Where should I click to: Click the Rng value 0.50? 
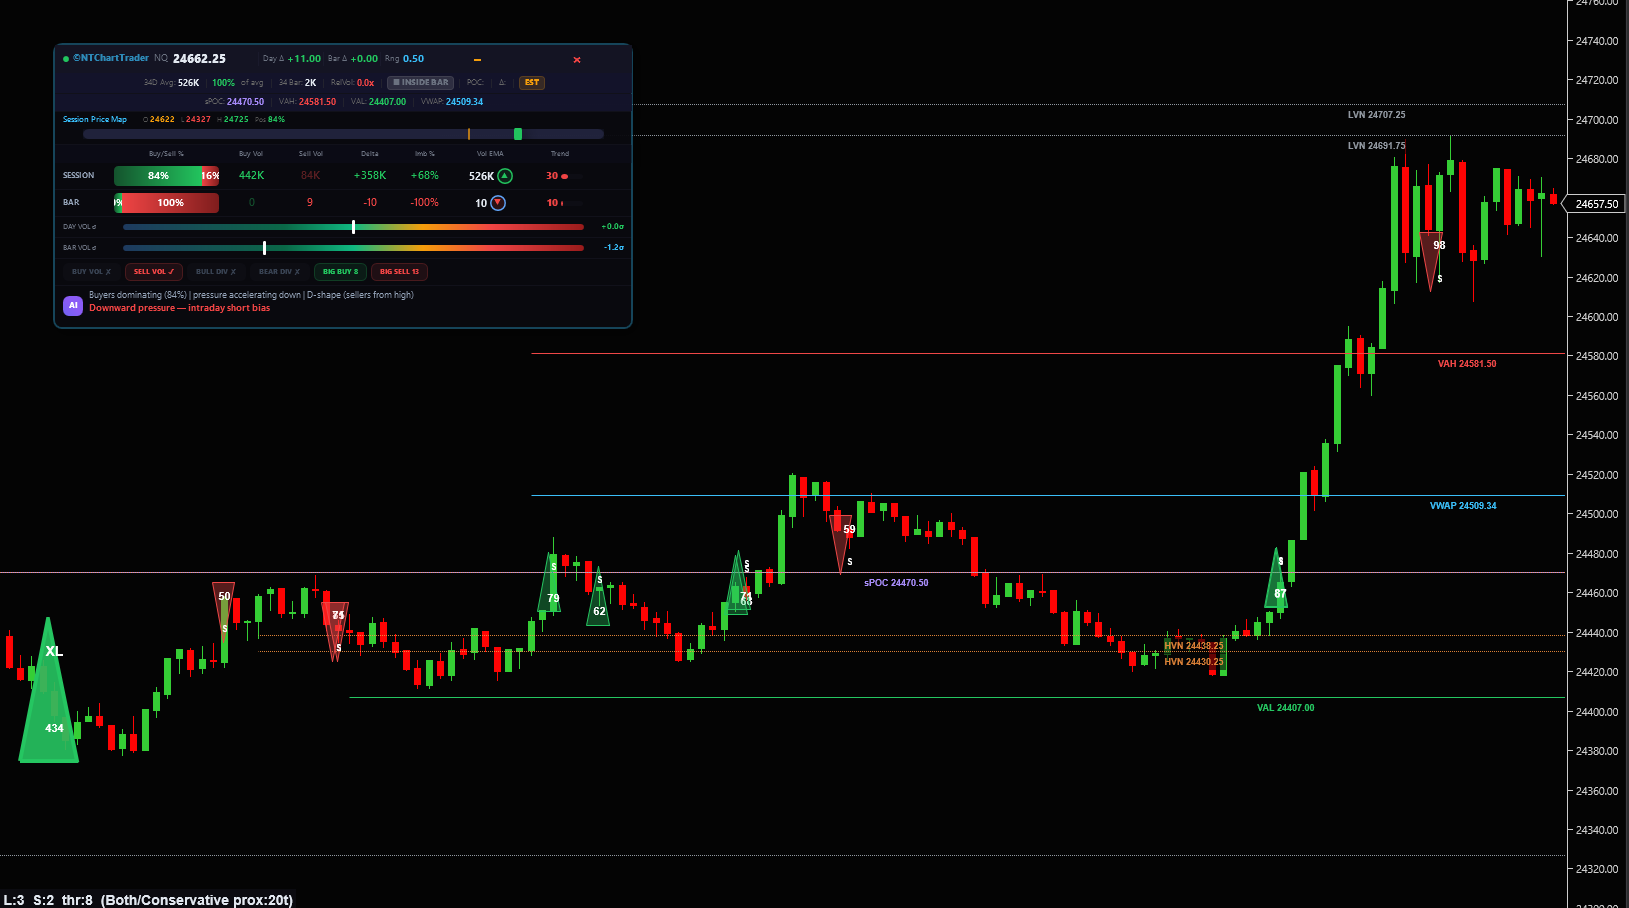pos(413,59)
